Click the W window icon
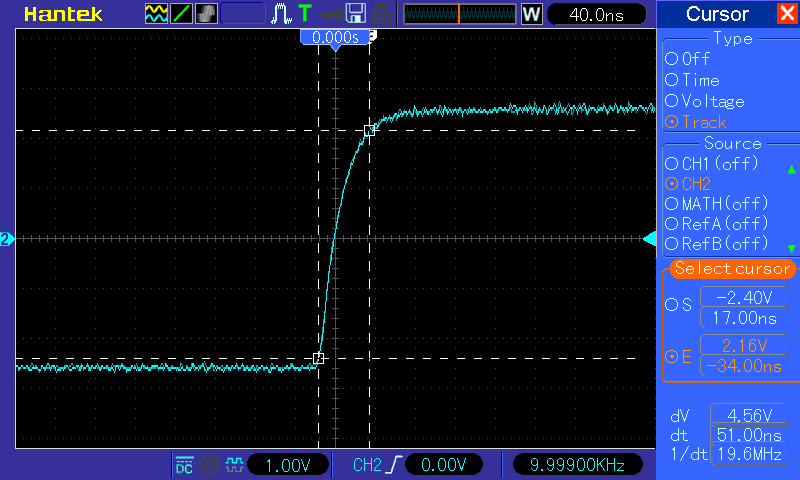This screenshot has width=800, height=480. [x=531, y=14]
